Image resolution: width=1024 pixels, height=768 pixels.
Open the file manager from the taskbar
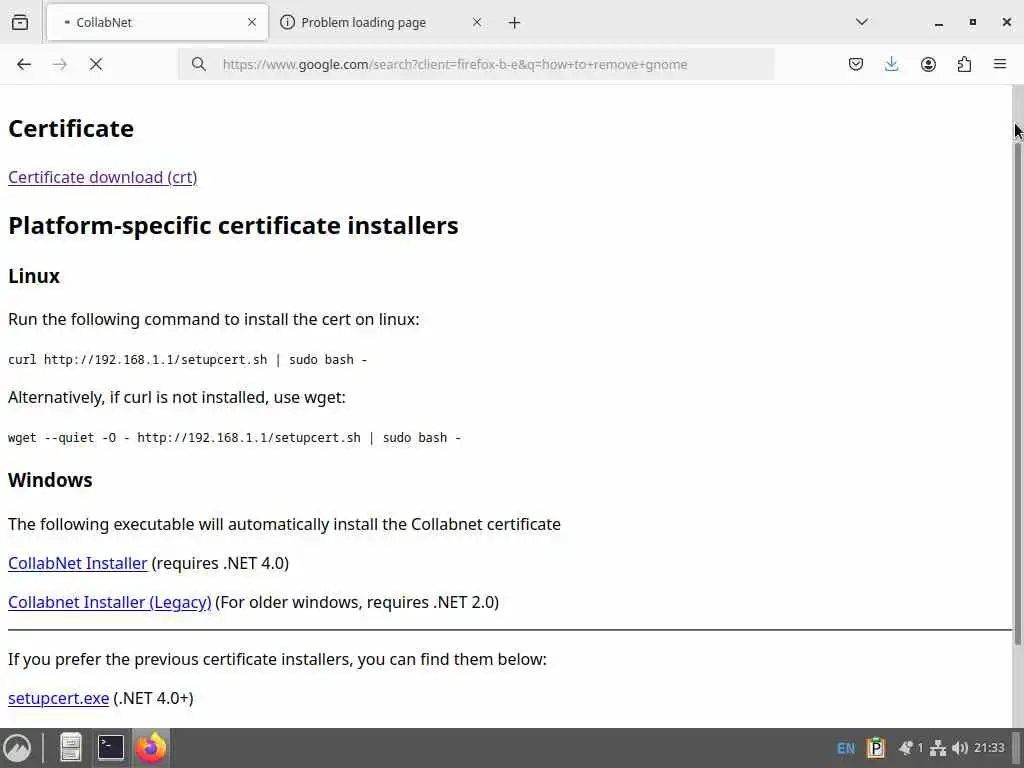click(x=71, y=748)
